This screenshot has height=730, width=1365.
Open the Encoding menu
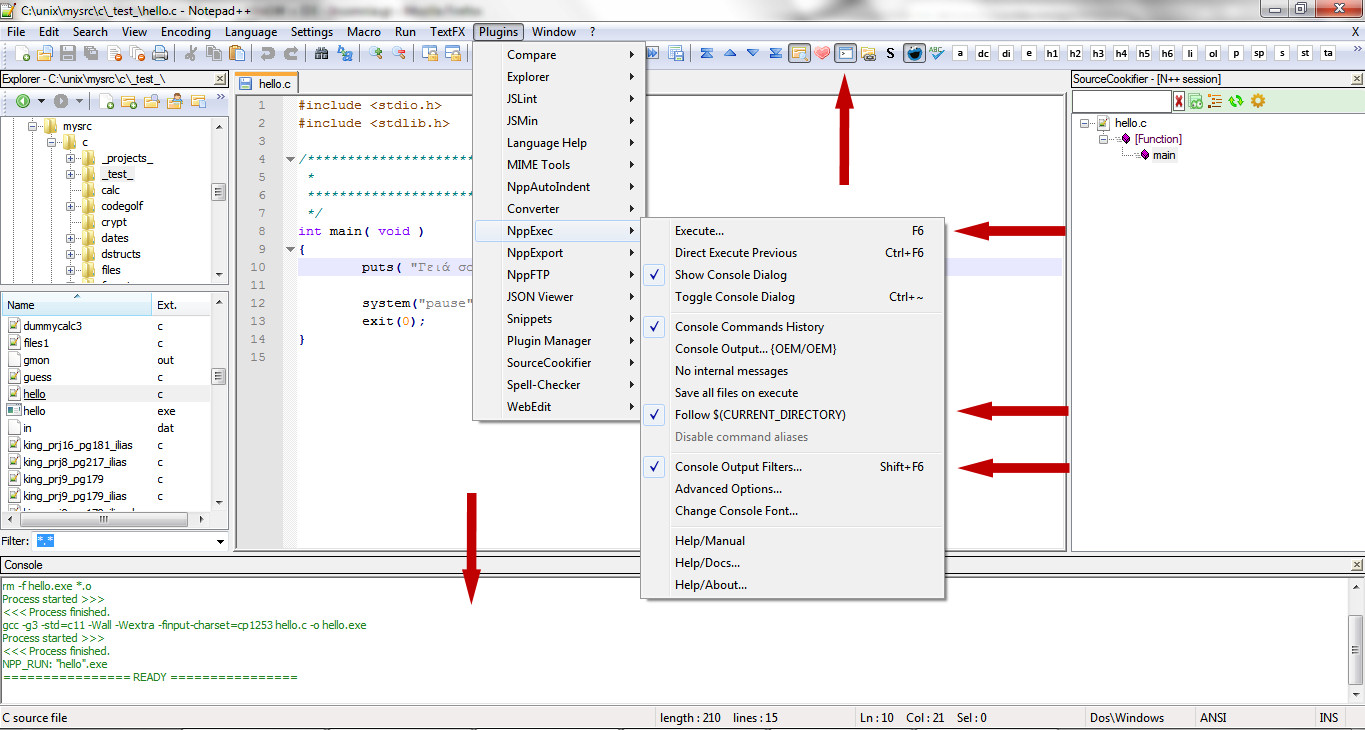pos(186,32)
